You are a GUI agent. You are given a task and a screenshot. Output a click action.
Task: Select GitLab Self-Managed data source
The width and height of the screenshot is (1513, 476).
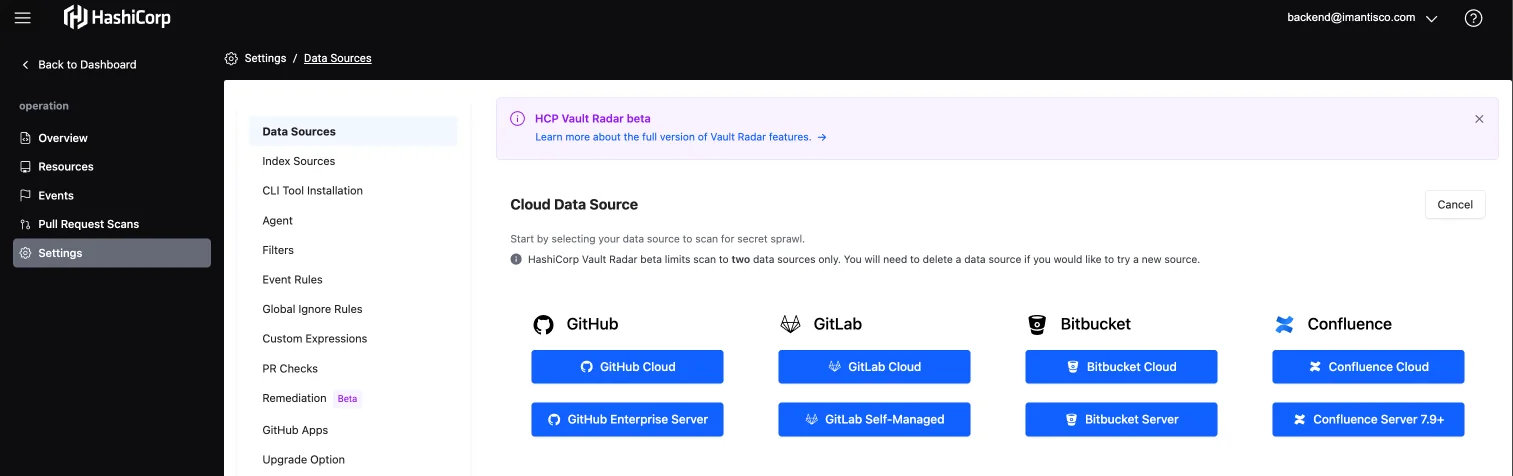click(874, 420)
